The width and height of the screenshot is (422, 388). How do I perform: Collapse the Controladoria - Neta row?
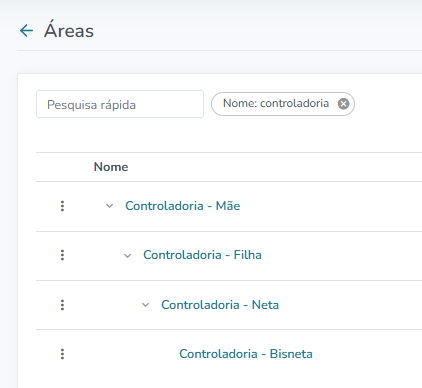145,305
